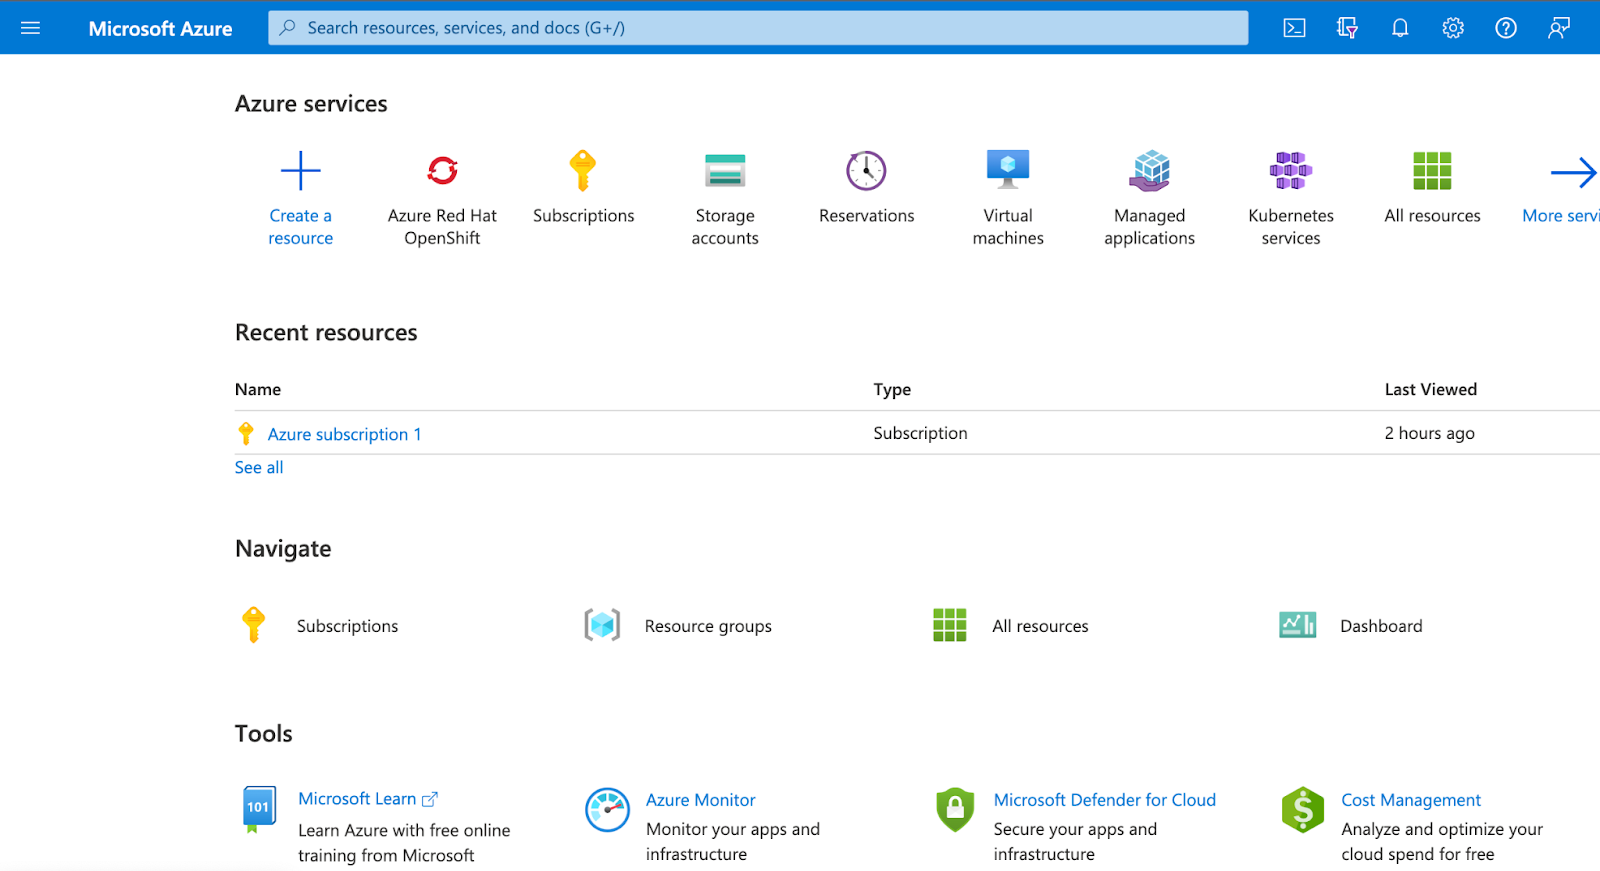Click the Create a resource plus icon

[300, 171]
